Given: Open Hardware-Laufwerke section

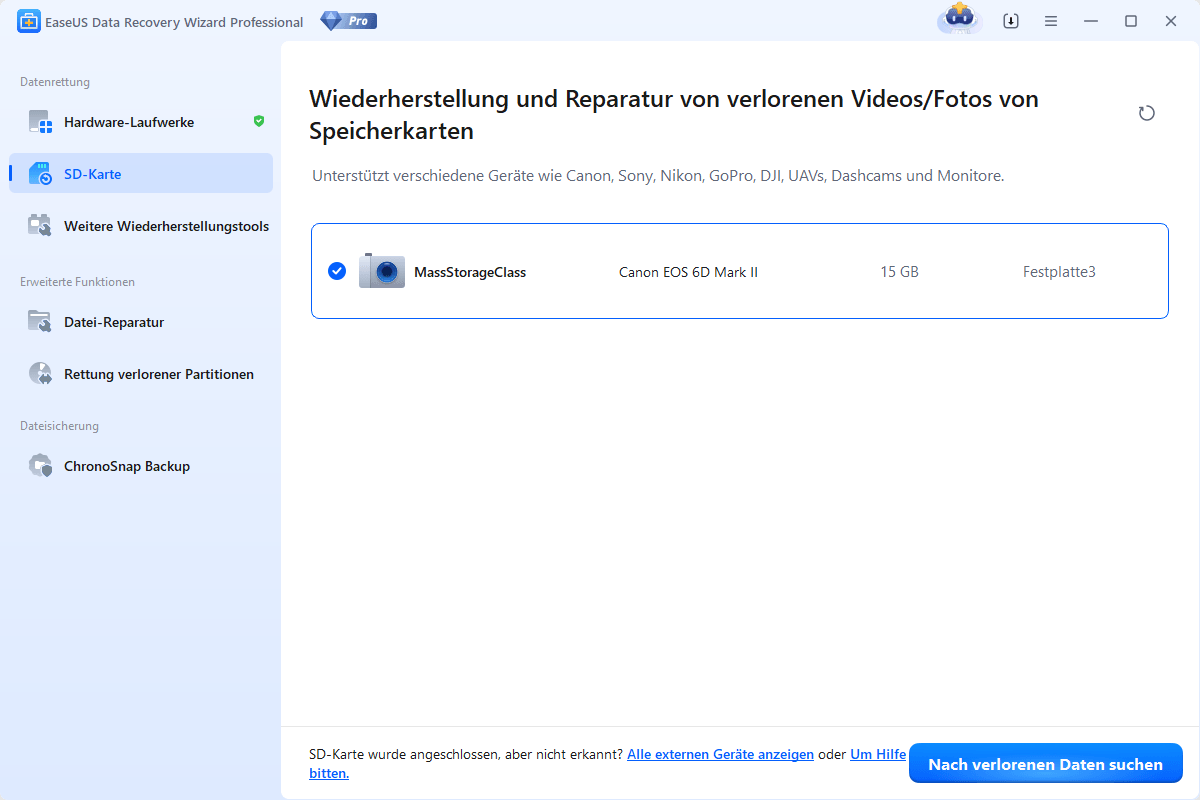Looking at the screenshot, I should [x=141, y=122].
